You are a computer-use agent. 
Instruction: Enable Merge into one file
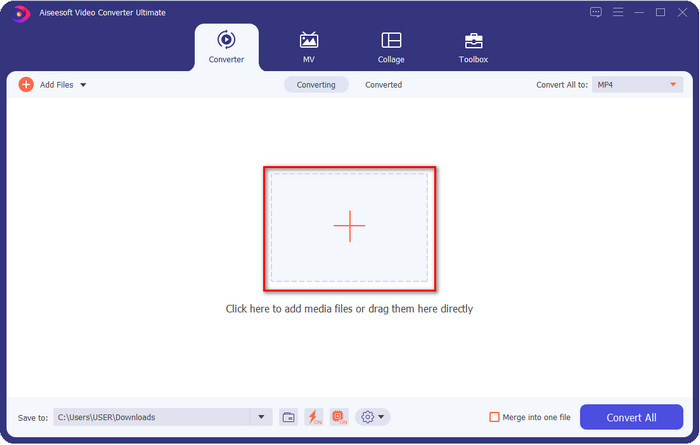494,417
